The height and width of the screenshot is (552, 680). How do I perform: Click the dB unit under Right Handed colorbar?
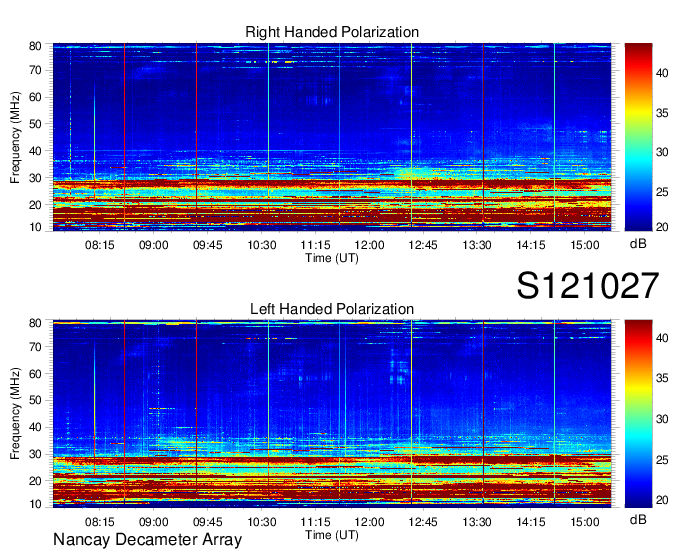[638, 244]
